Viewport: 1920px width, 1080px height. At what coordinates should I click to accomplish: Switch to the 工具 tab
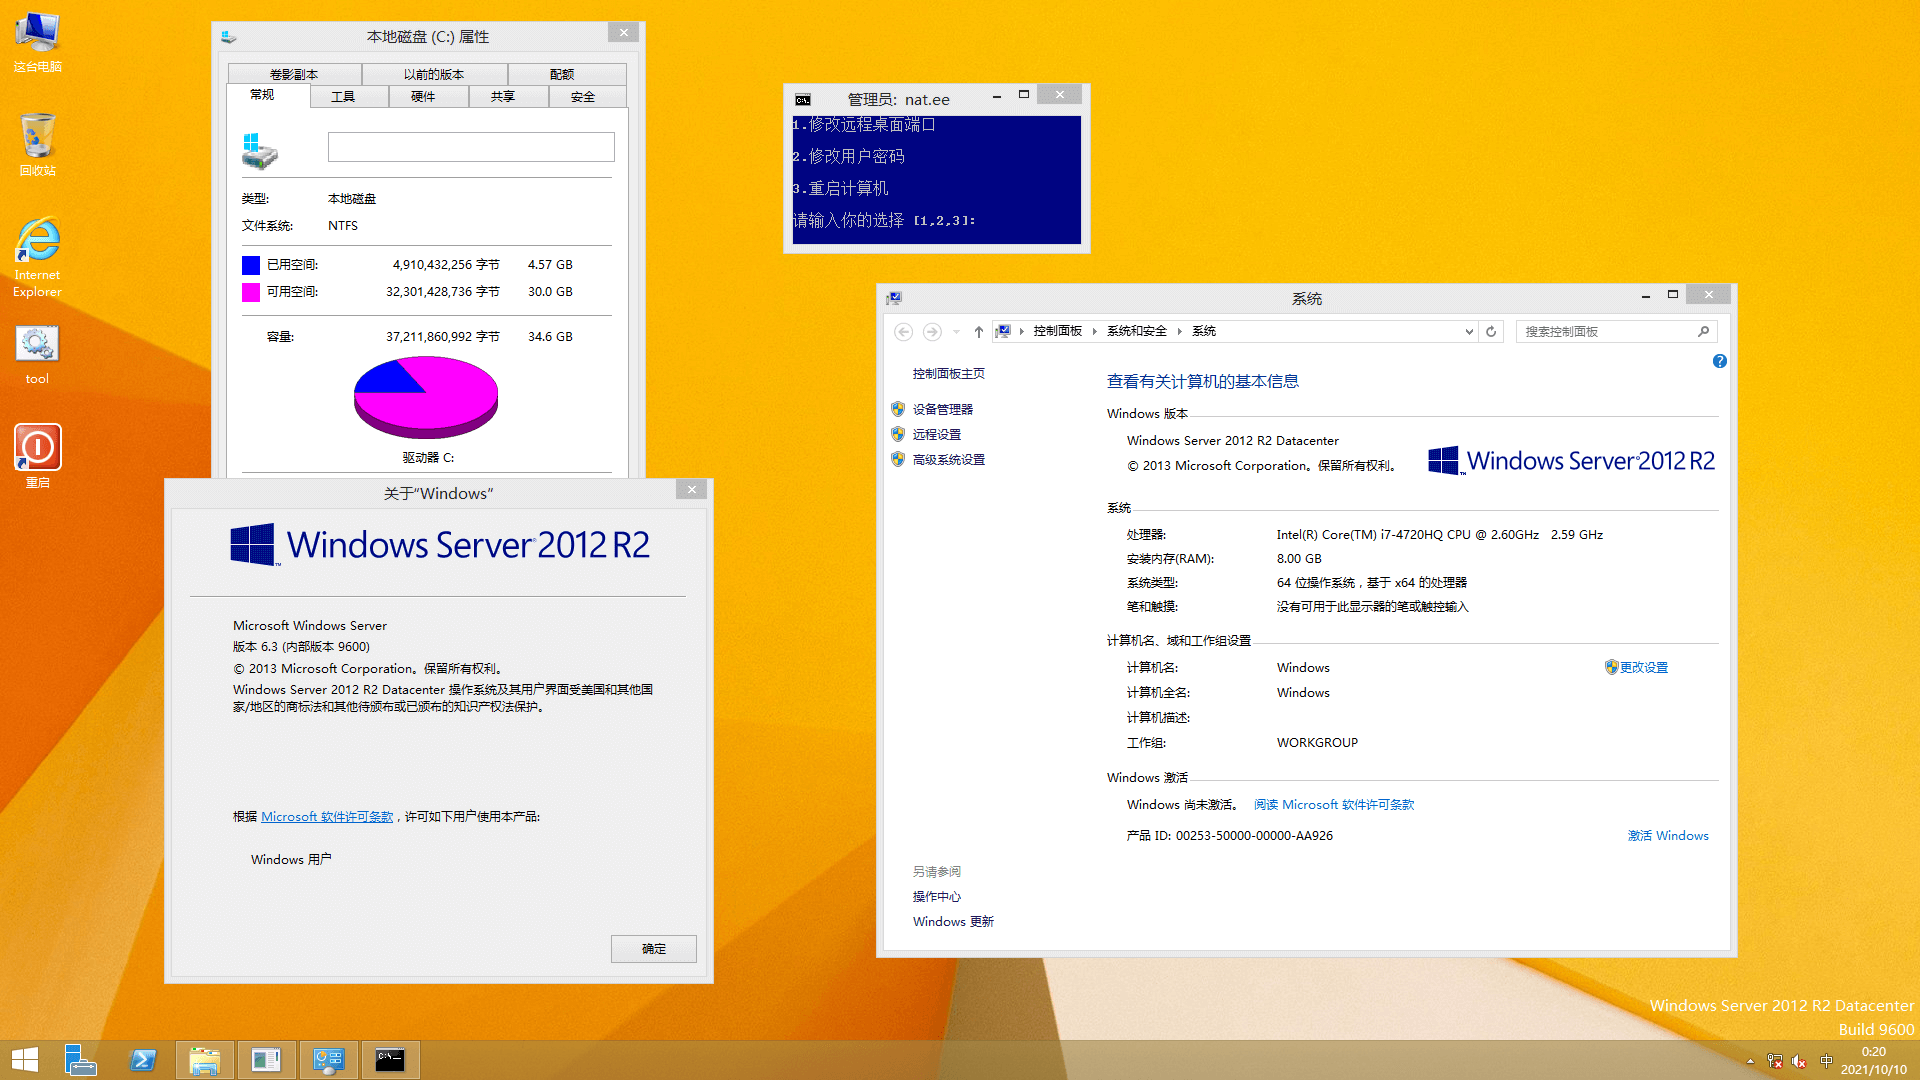point(343,97)
